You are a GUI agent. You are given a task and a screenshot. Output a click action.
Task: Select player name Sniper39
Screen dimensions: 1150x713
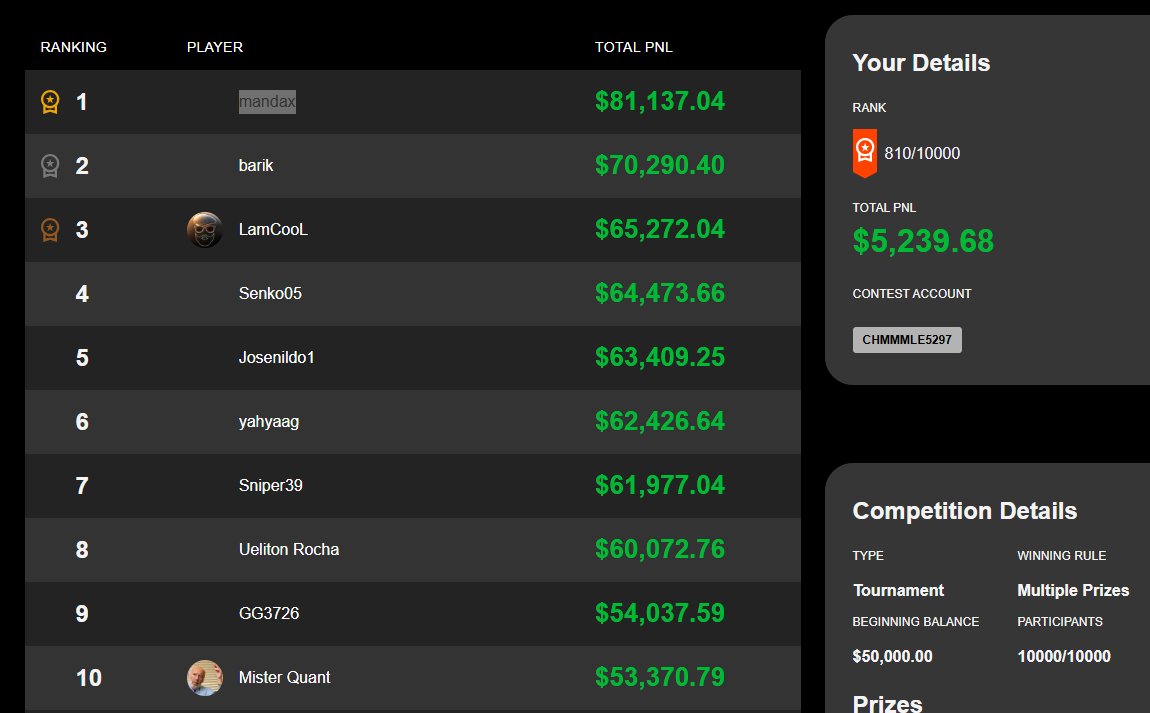pyautogui.click(x=271, y=486)
